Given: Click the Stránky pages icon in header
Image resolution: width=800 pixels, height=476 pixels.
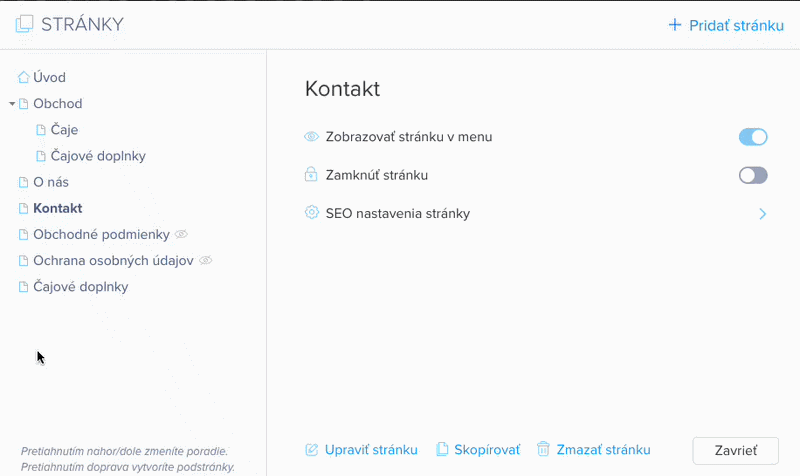Looking at the screenshot, I should point(25,25).
